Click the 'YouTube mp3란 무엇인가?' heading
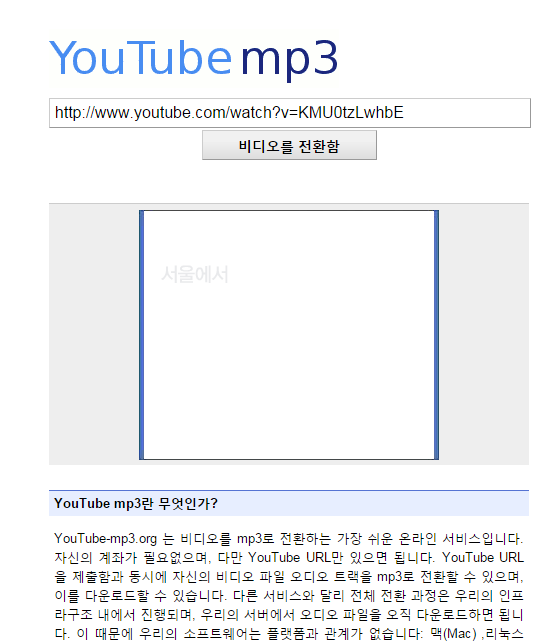 [136, 503]
